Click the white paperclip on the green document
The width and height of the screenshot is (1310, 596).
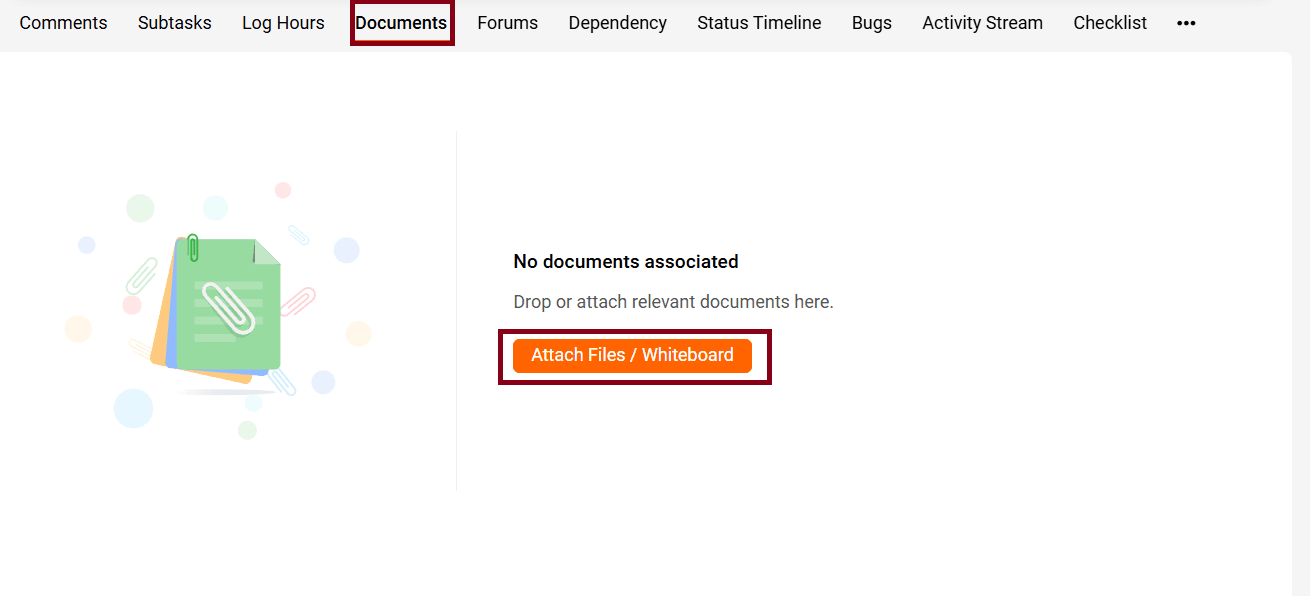click(229, 306)
